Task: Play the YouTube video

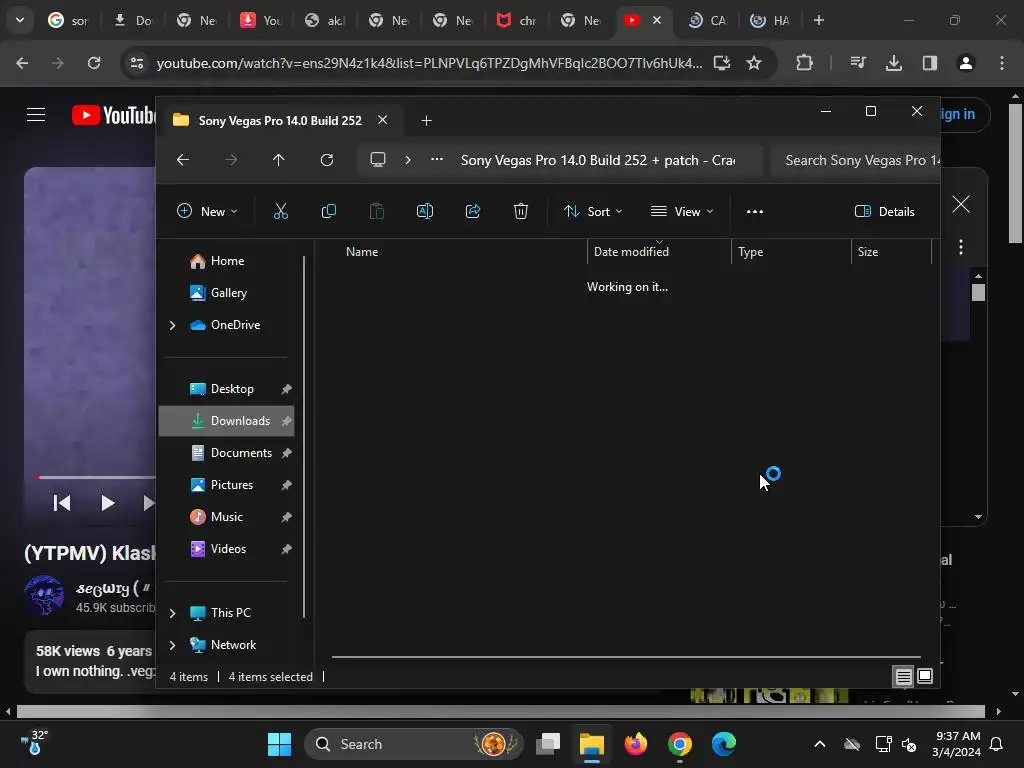Action: point(107,503)
